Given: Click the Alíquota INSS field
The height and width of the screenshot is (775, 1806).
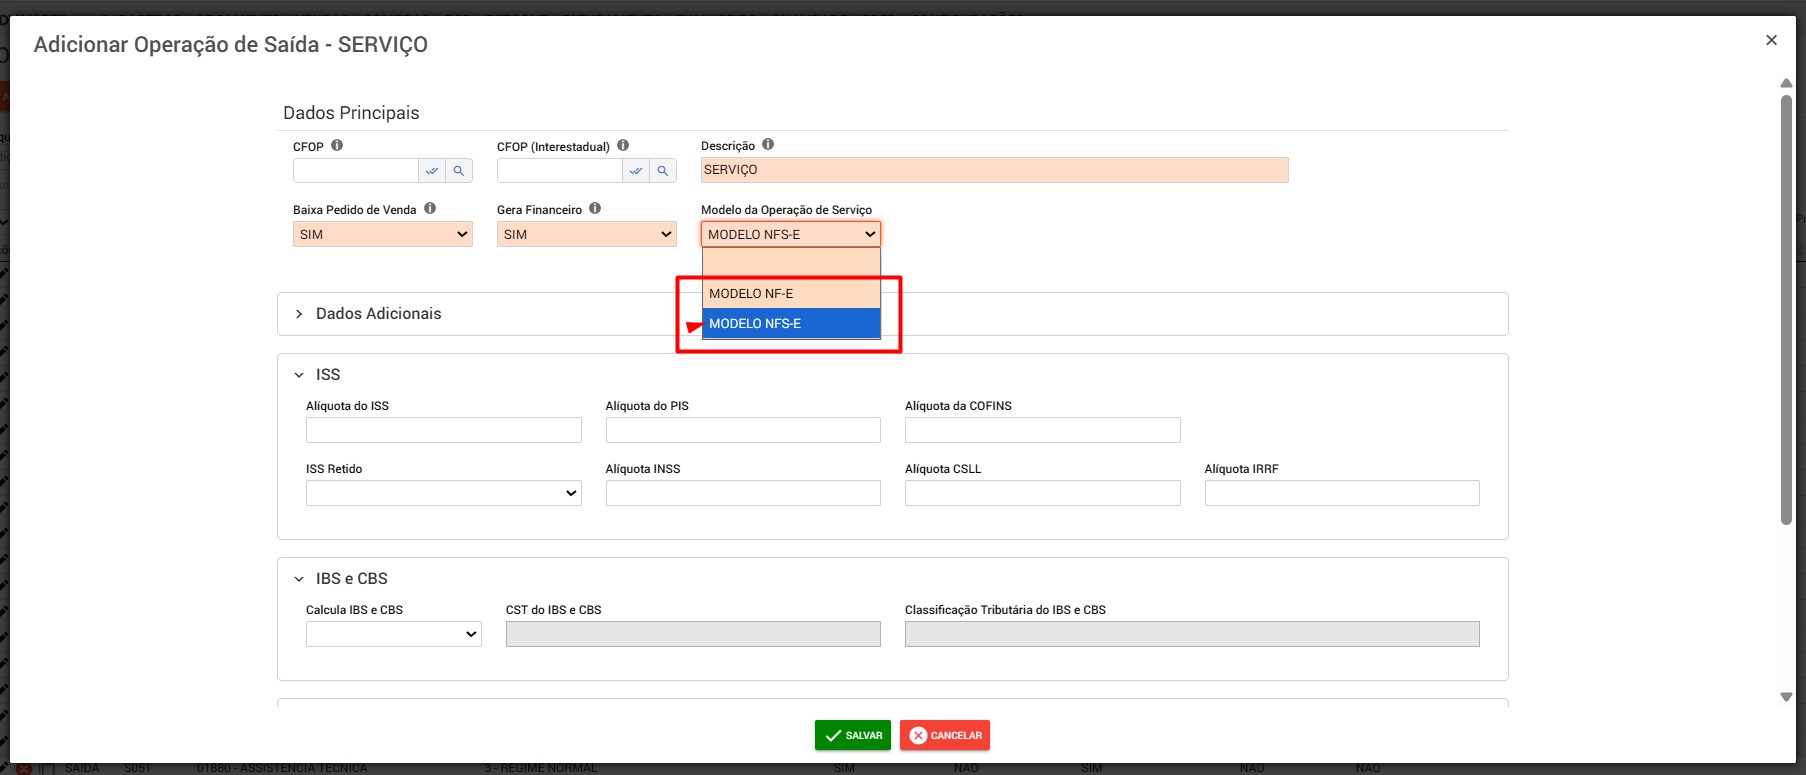Looking at the screenshot, I should click(x=743, y=493).
